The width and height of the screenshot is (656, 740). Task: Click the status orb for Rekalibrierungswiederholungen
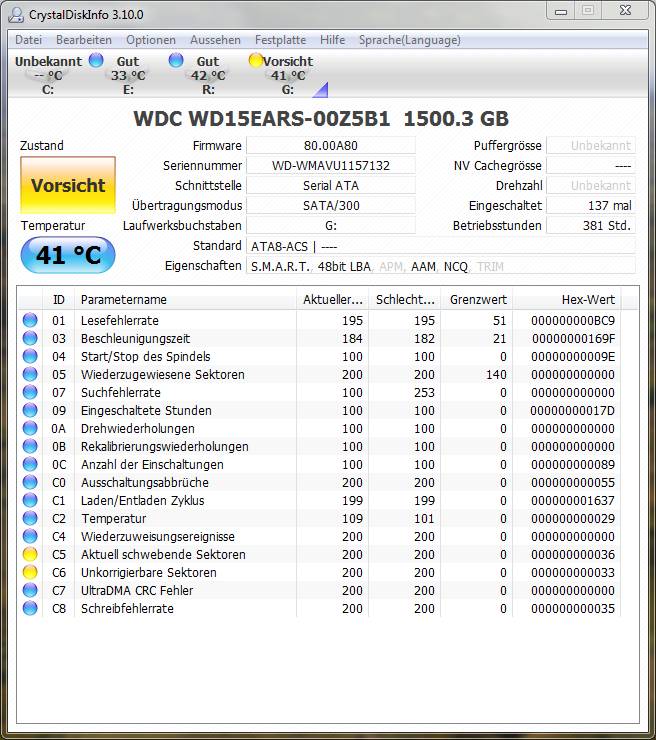tap(30, 446)
